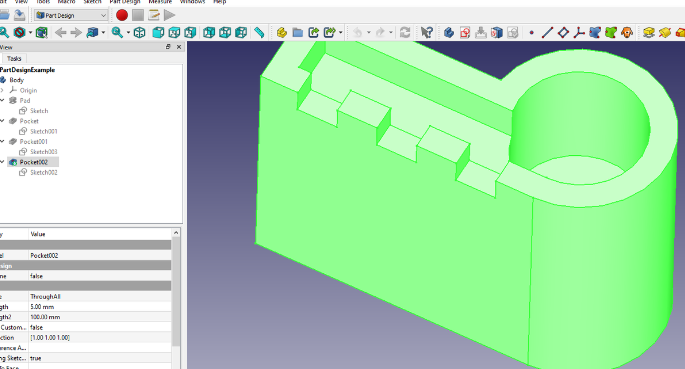
Task: Open the zoom options dropdown arrow
Action: pos(128,32)
